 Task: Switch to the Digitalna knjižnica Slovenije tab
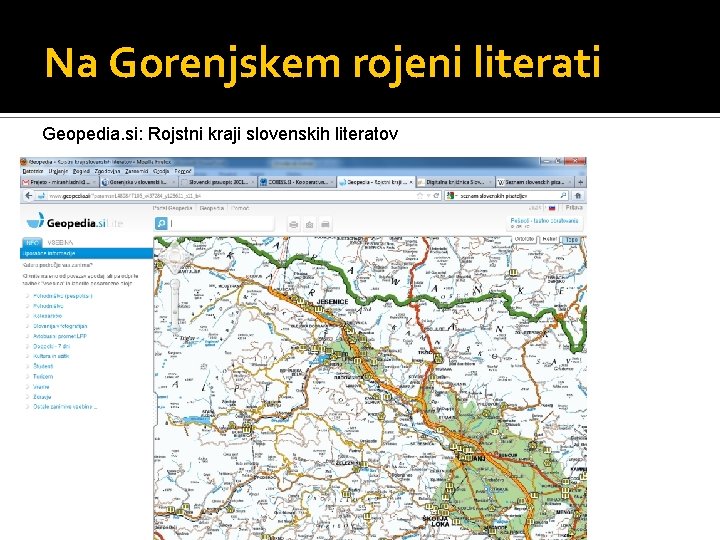click(x=455, y=182)
